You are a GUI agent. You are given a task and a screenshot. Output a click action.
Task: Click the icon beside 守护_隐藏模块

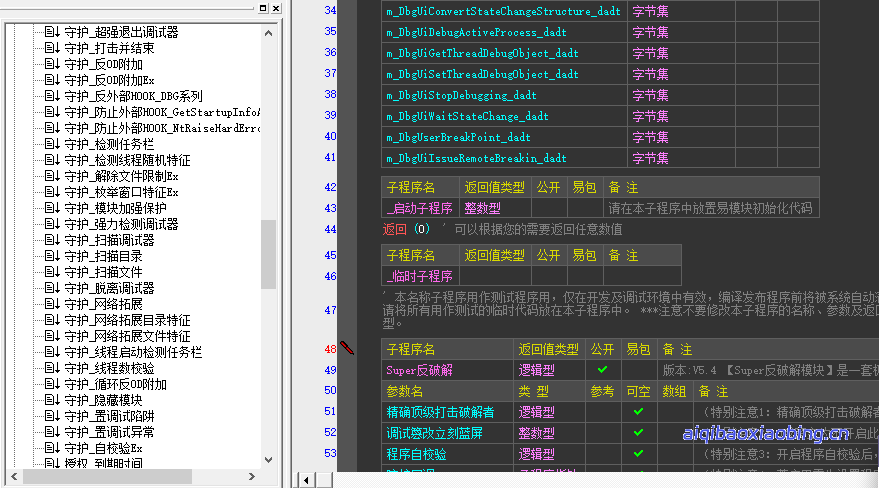click(x=52, y=400)
